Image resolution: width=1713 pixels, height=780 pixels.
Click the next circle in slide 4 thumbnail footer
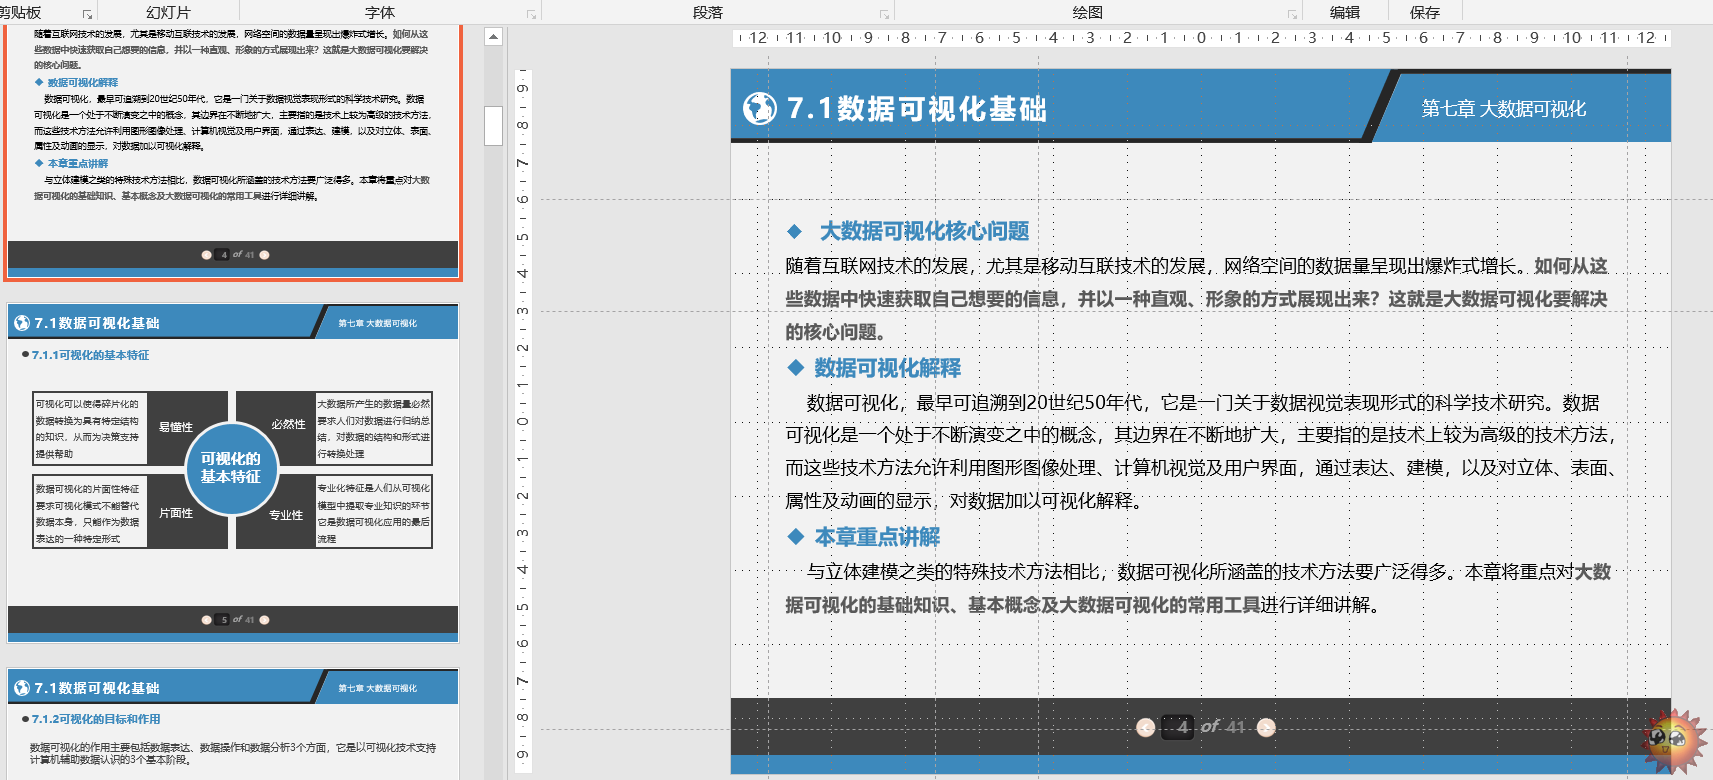[x=264, y=255]
